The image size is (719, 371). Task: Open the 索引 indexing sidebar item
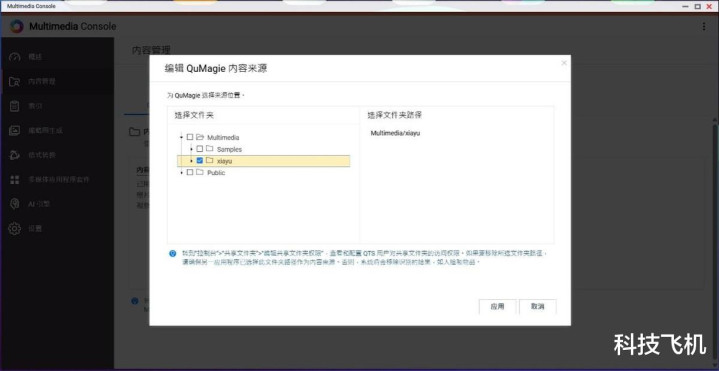57,106
